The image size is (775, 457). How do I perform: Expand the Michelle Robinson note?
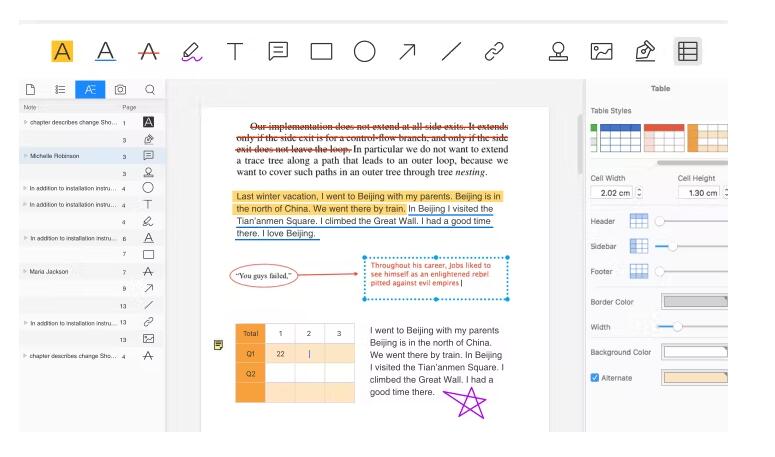(x=25, y=156)
